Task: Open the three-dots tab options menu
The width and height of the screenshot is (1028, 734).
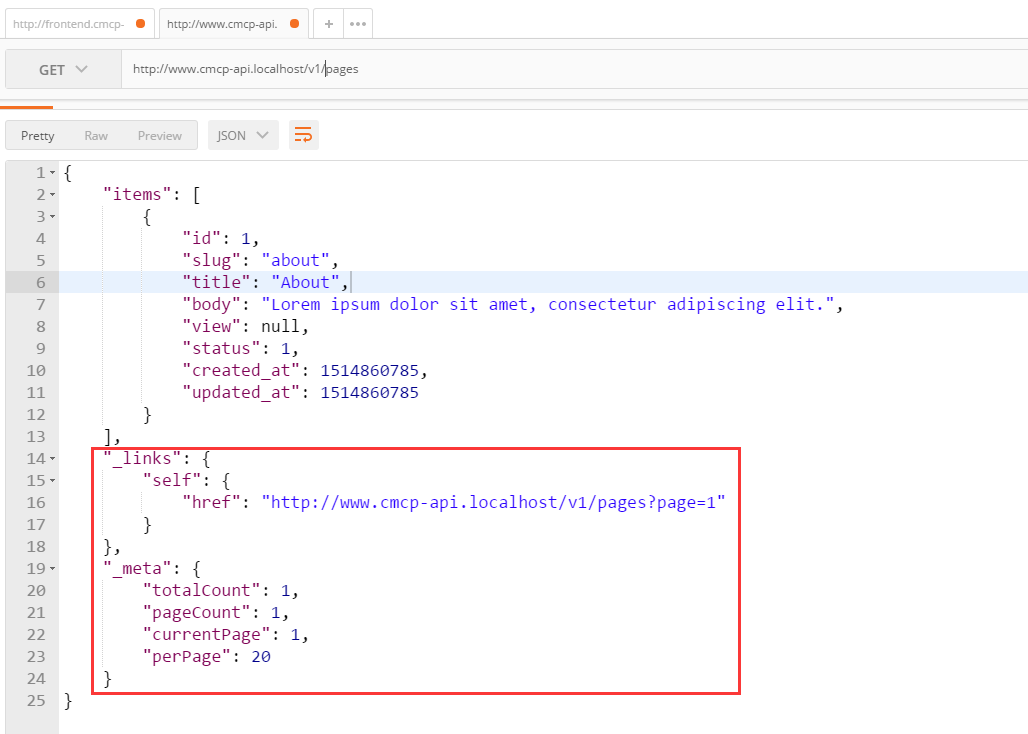Action: (358, 24)
